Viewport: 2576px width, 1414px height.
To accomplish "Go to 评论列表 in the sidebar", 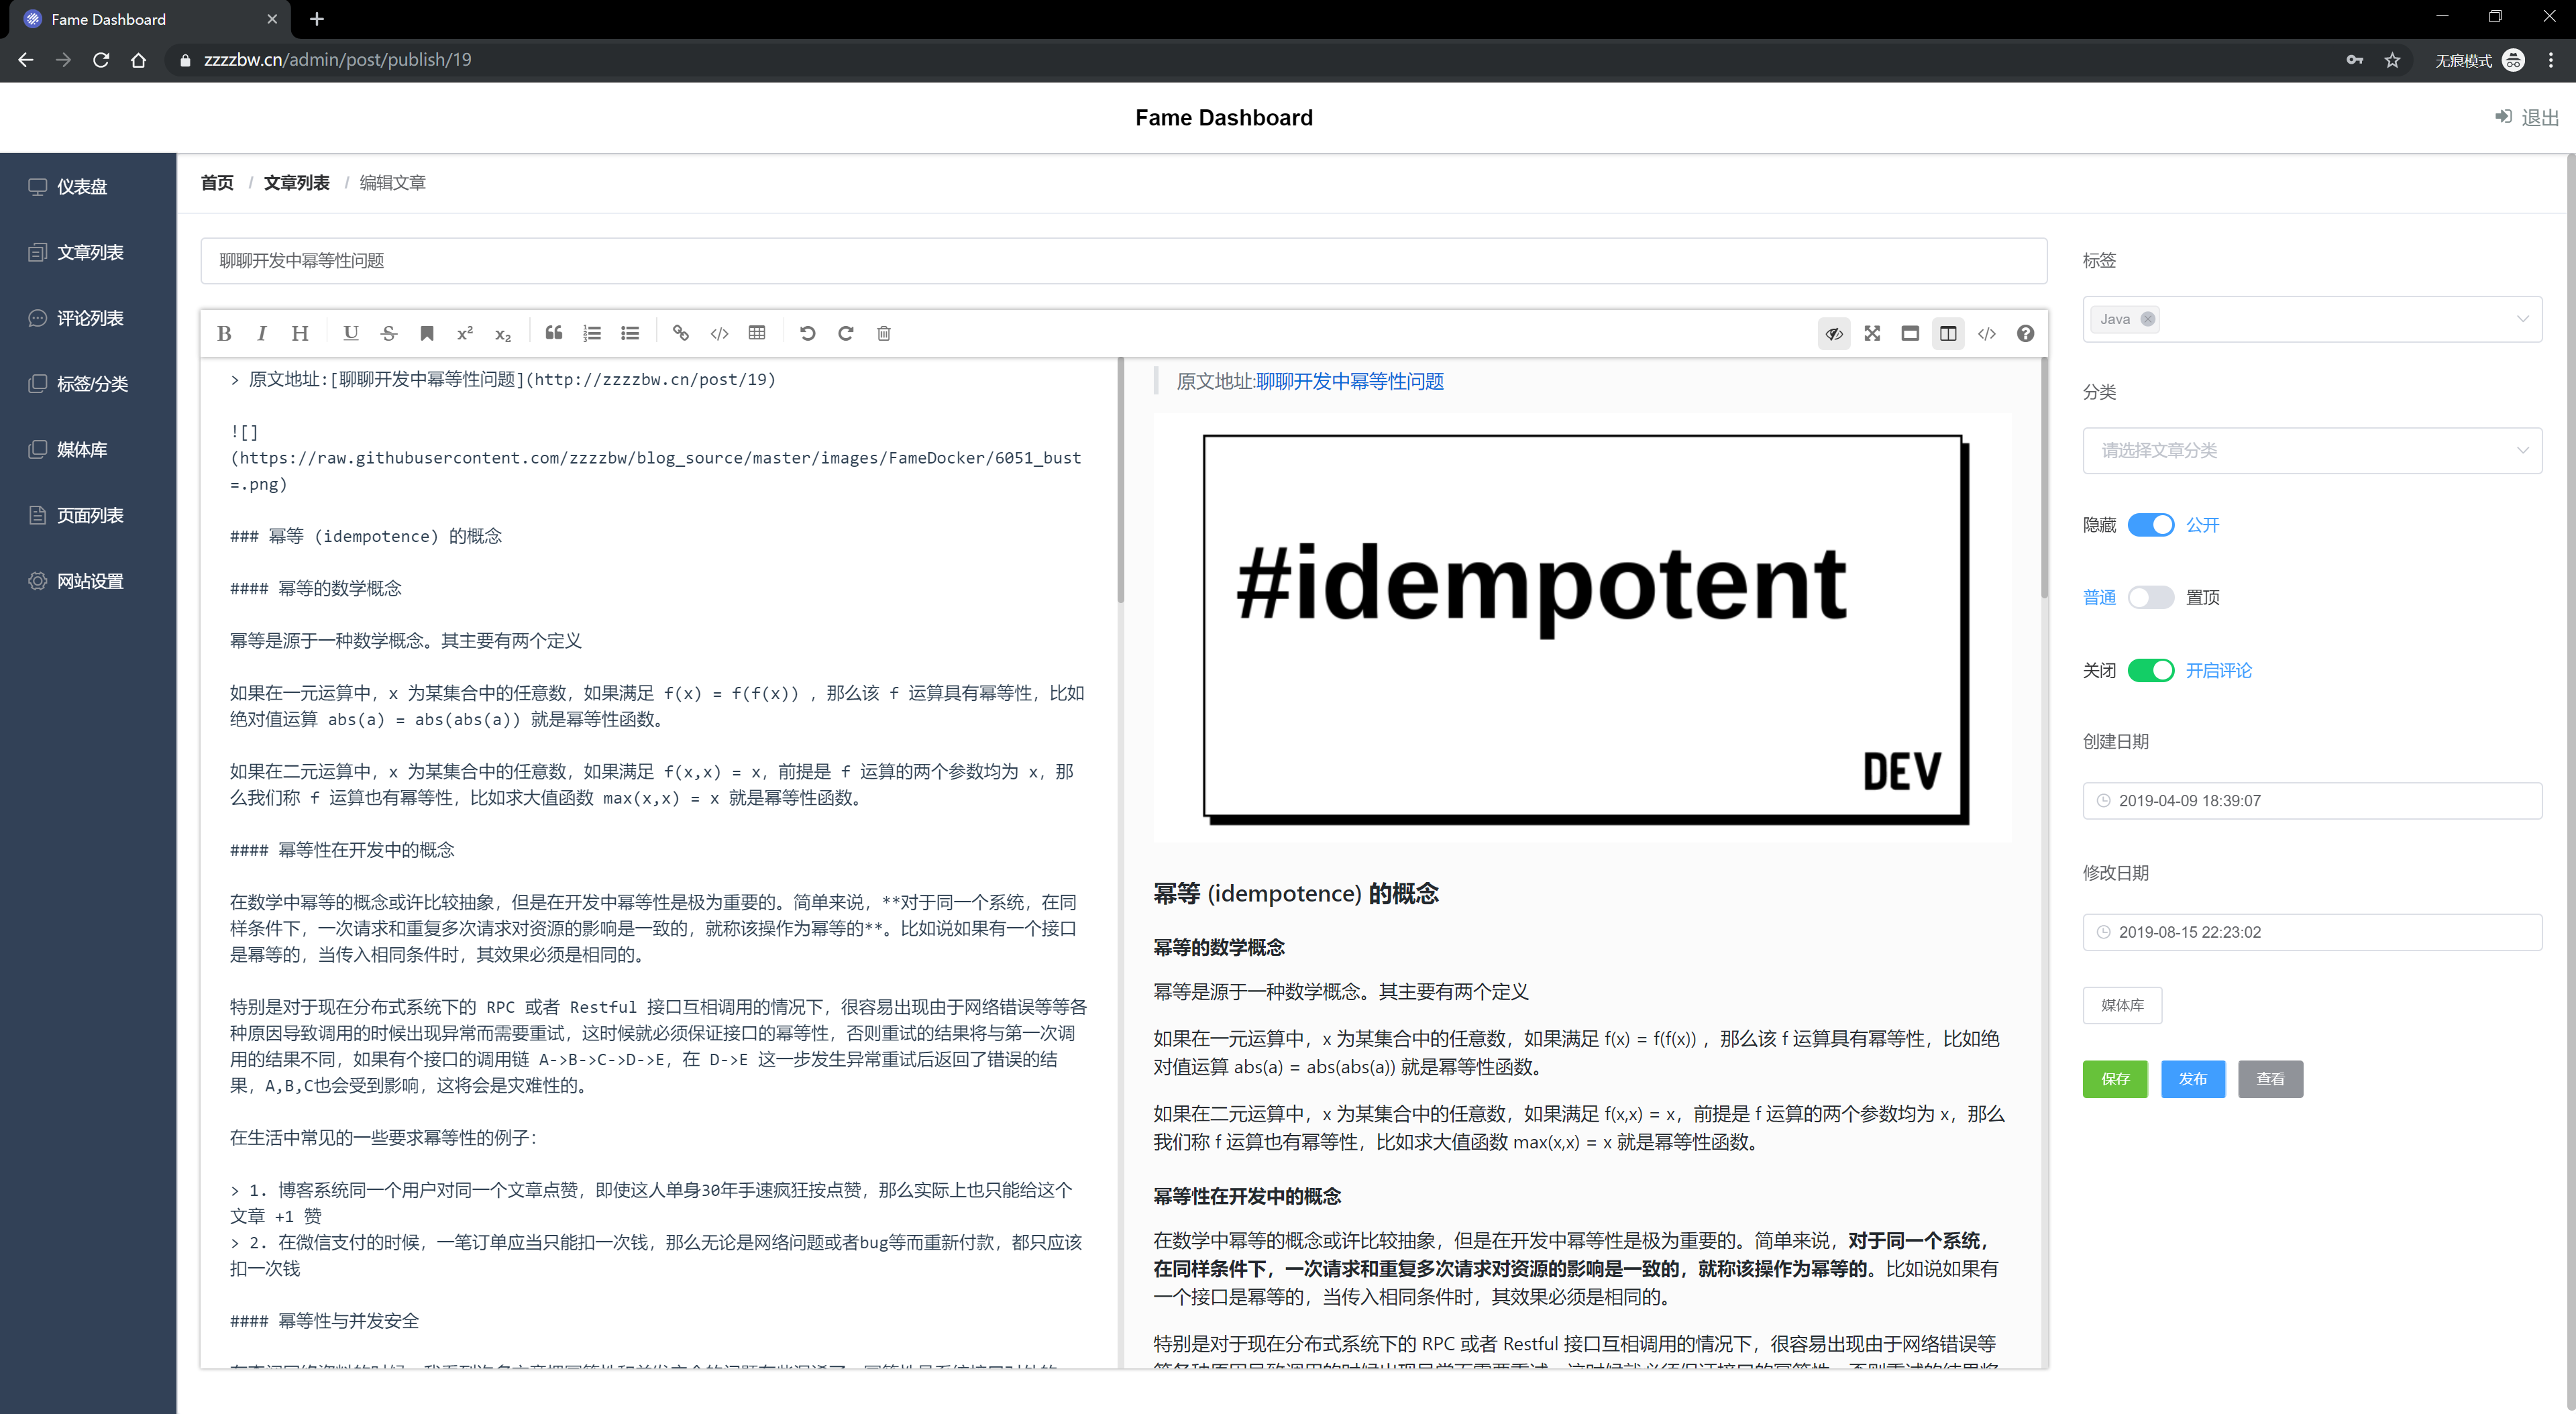I will coord(90,318).
